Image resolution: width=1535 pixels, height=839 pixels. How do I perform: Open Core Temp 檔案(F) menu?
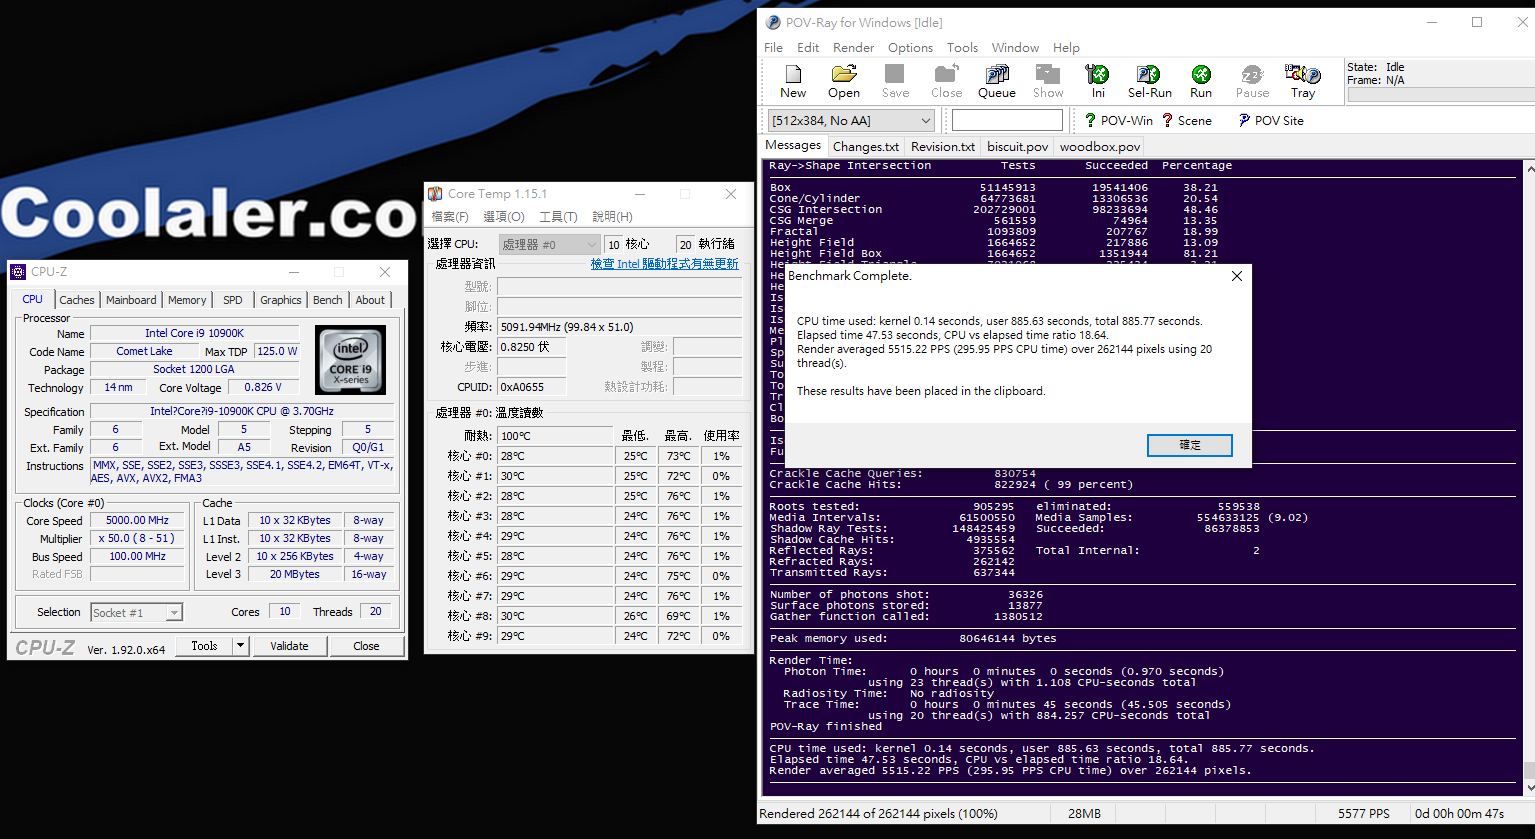pyautogui.click(x=450, y=217)
